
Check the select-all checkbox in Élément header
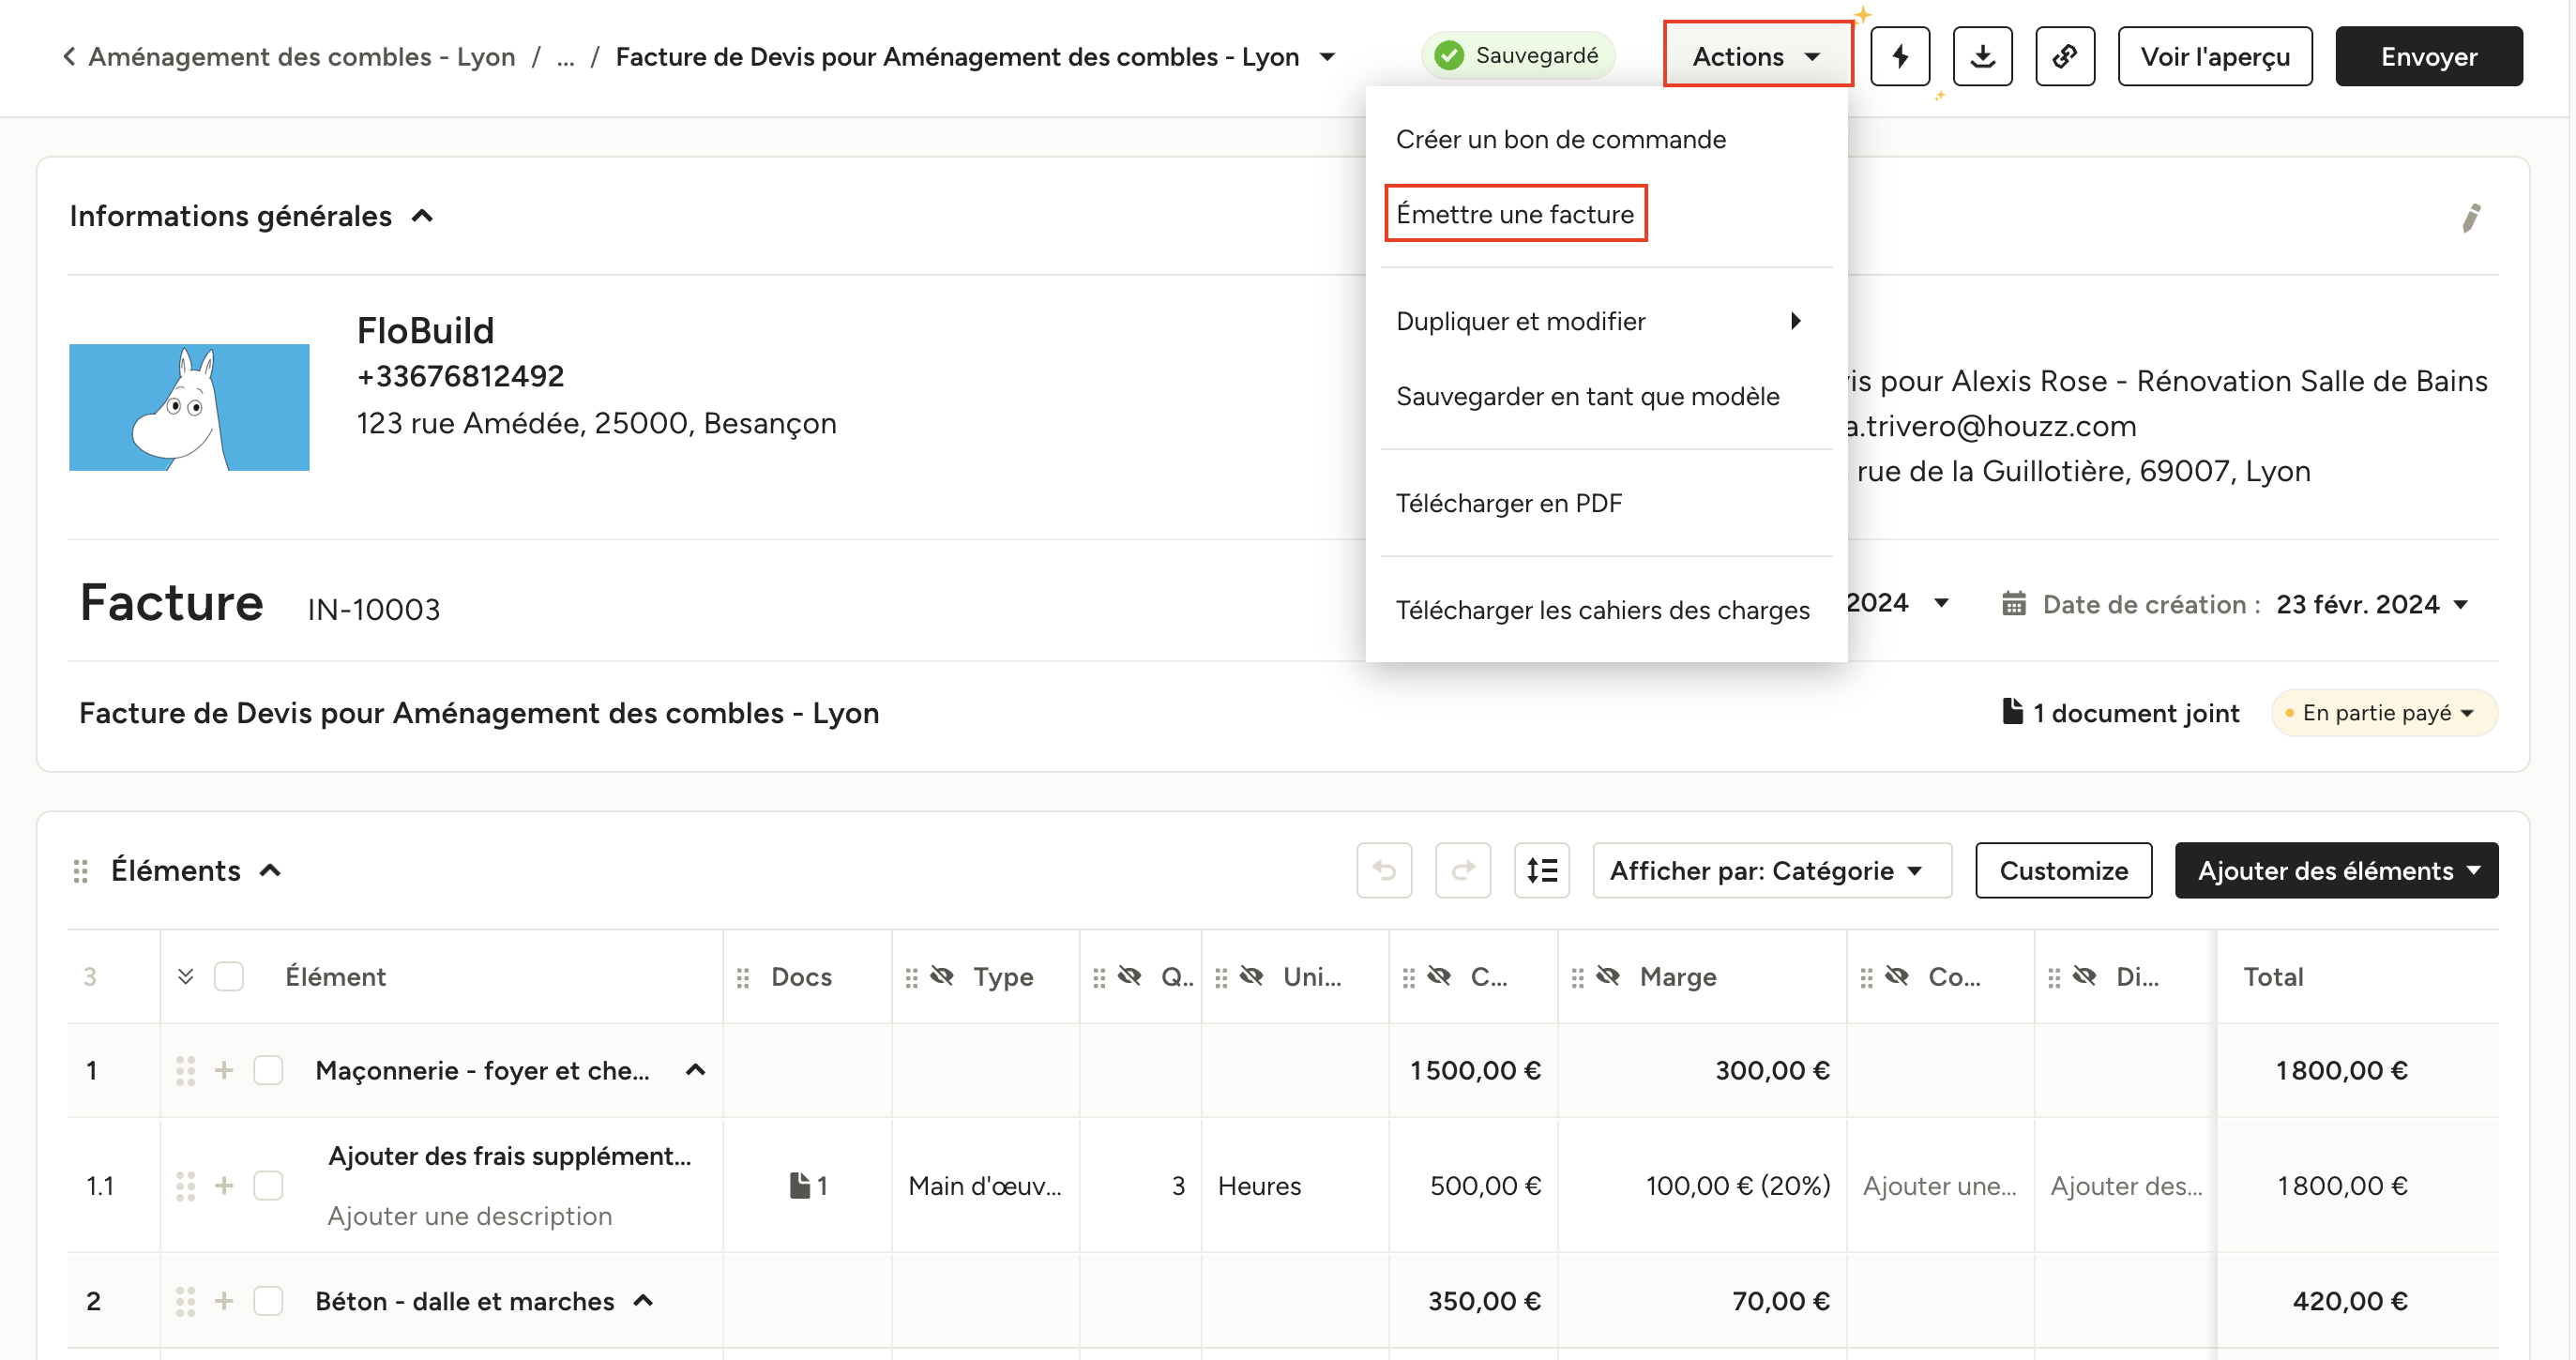(229, 977)
